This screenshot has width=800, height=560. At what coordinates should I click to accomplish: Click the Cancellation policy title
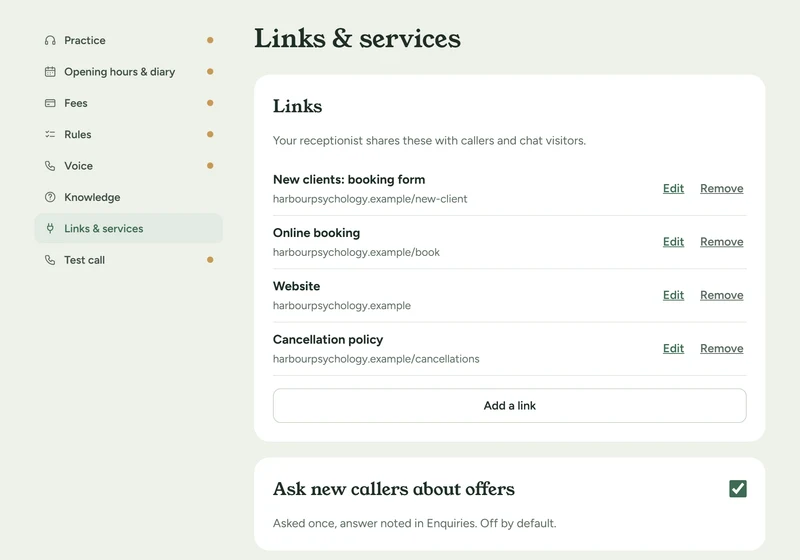click(x=328, y=340)
